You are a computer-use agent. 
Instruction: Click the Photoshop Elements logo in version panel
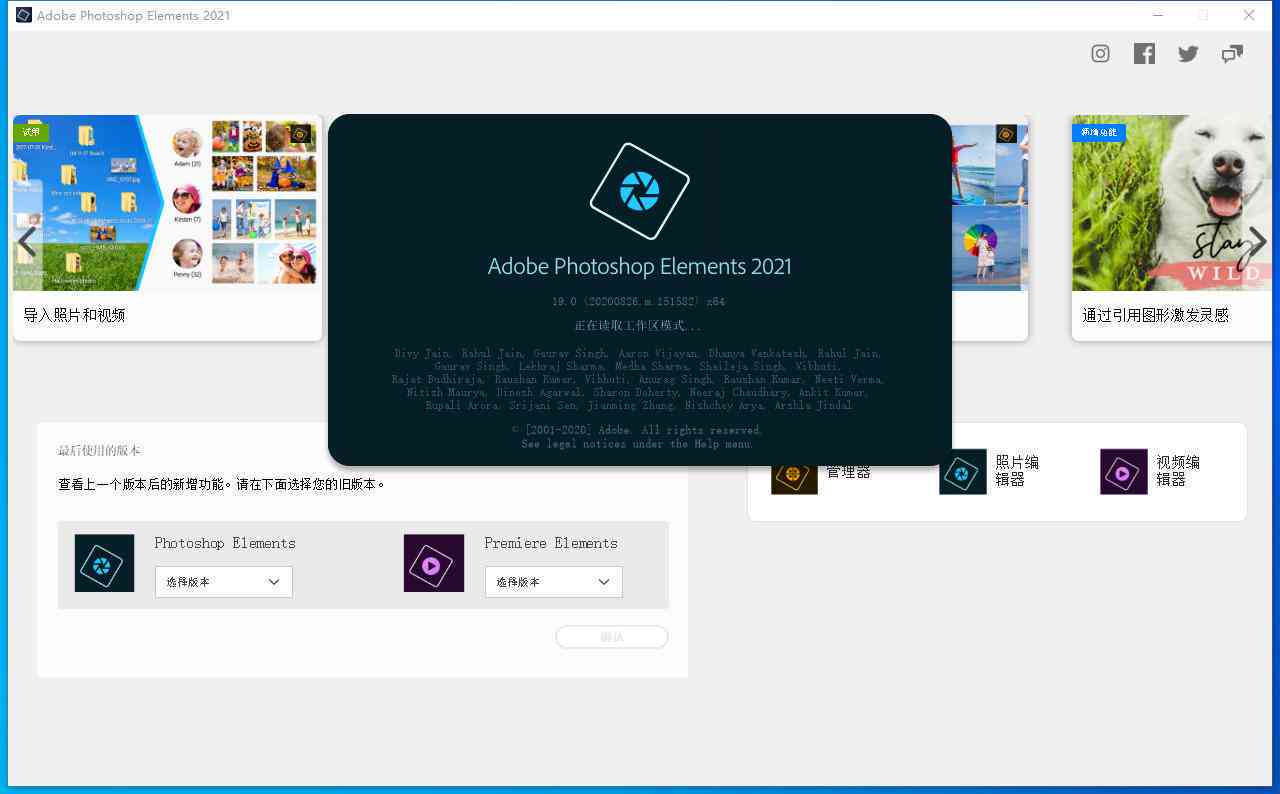104,563
